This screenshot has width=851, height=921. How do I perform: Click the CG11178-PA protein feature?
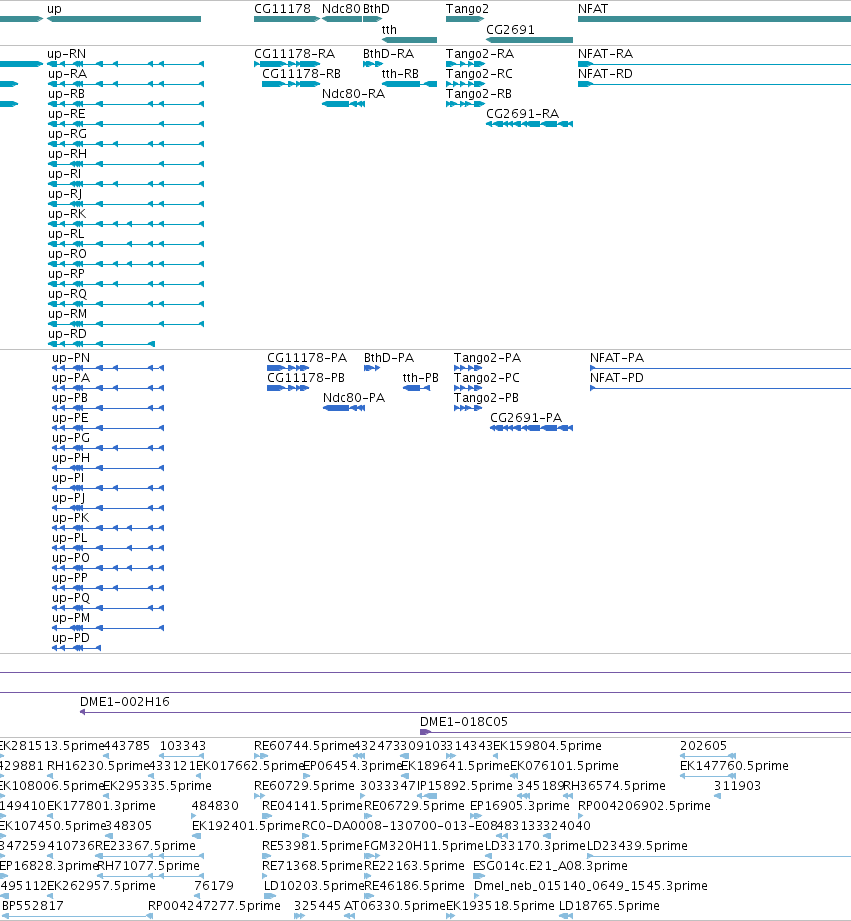(288, 368)
